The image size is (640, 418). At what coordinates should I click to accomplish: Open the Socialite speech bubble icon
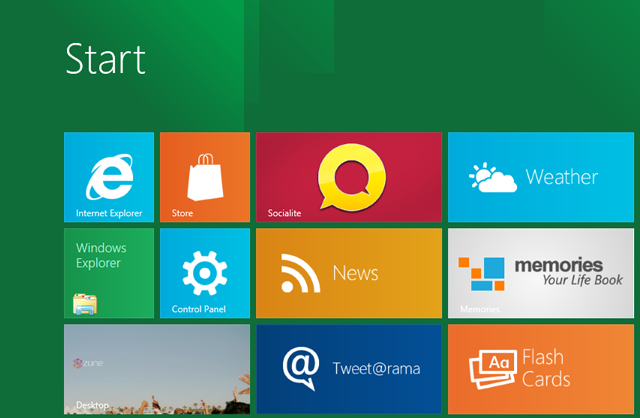(x=351, y=177)
